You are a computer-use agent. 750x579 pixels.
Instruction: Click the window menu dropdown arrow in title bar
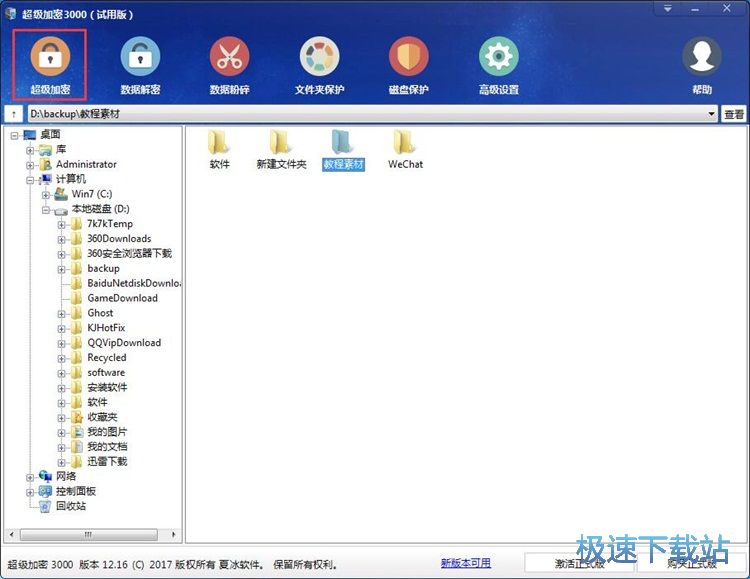pyautogui.click(x=668, y=9)
